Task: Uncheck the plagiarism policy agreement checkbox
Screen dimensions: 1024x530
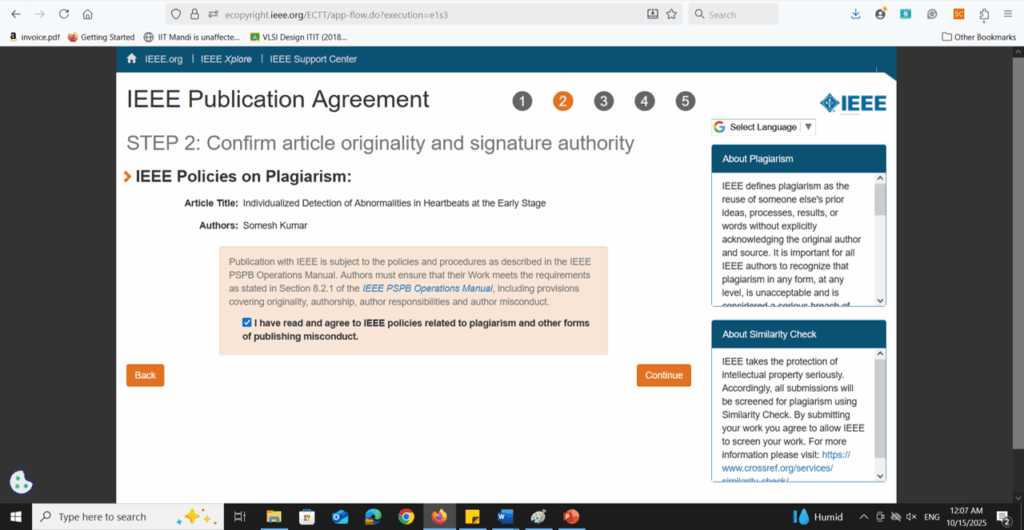Action: pyautogui.click(x=247, y=323)
